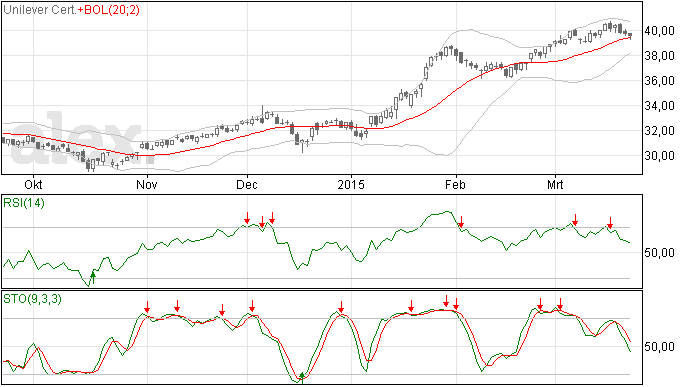Screen dimensions: 690x387
Task: Select the '+BOL(20;2)' indicator label
Action: point(109,10)
